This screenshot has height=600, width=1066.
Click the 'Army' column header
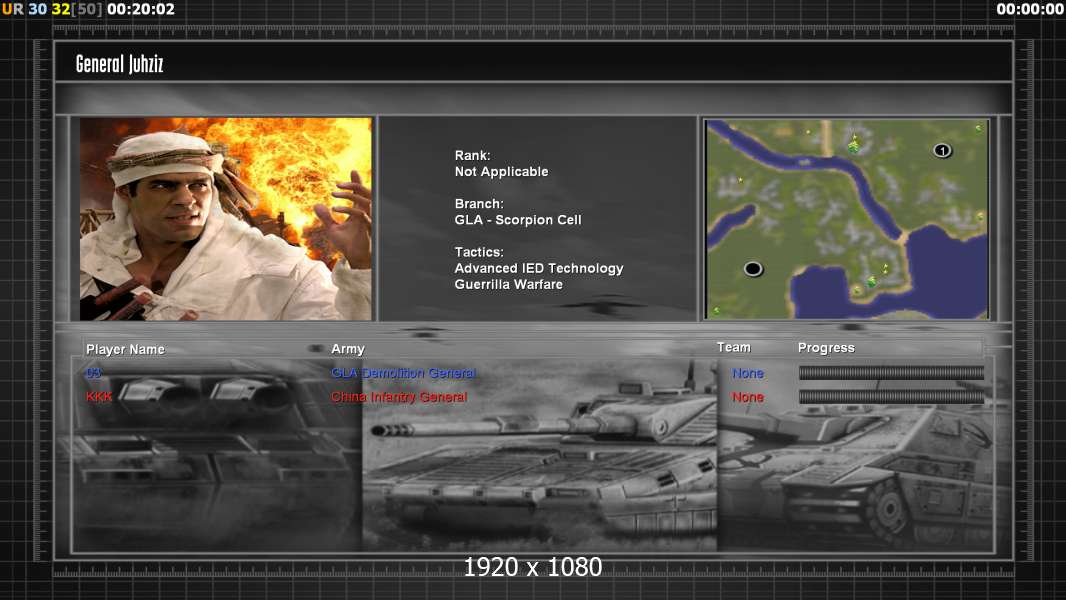348,349
